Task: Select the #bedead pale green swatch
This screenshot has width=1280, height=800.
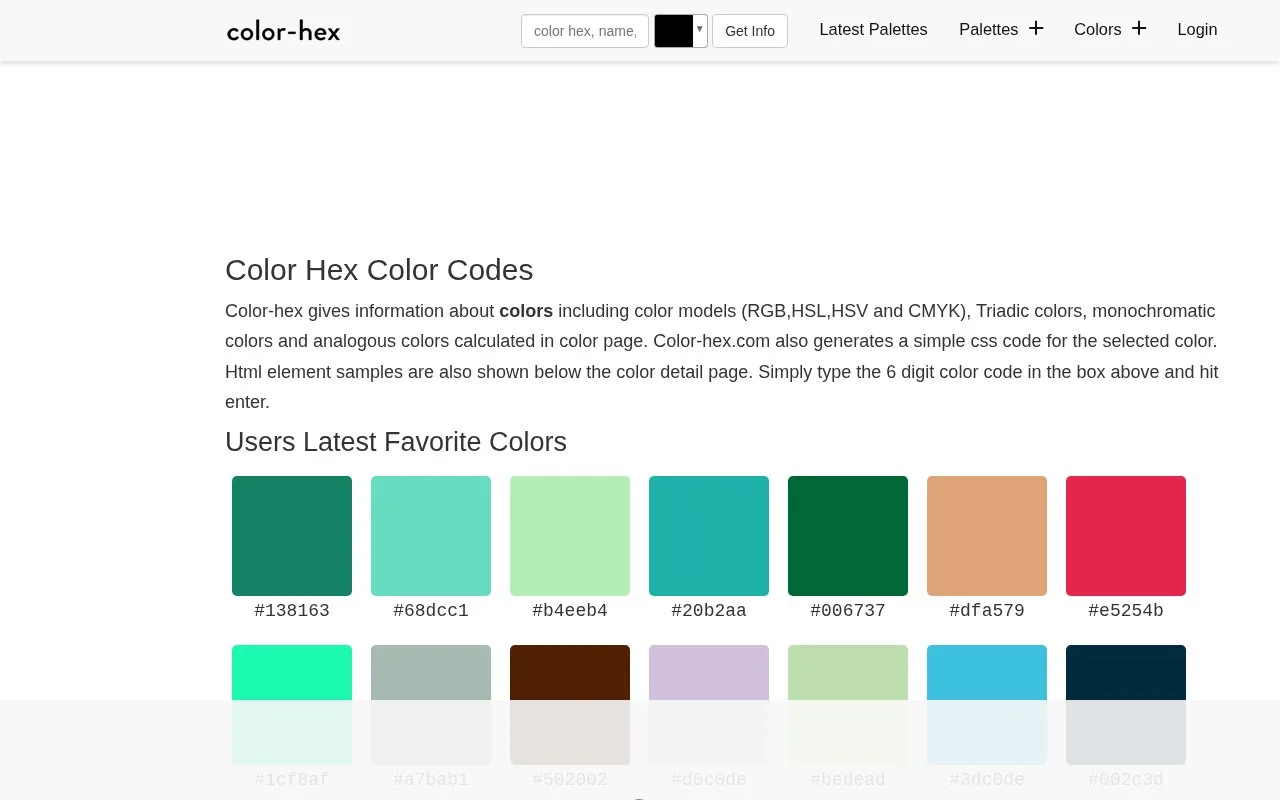Action: click(848, 705)
